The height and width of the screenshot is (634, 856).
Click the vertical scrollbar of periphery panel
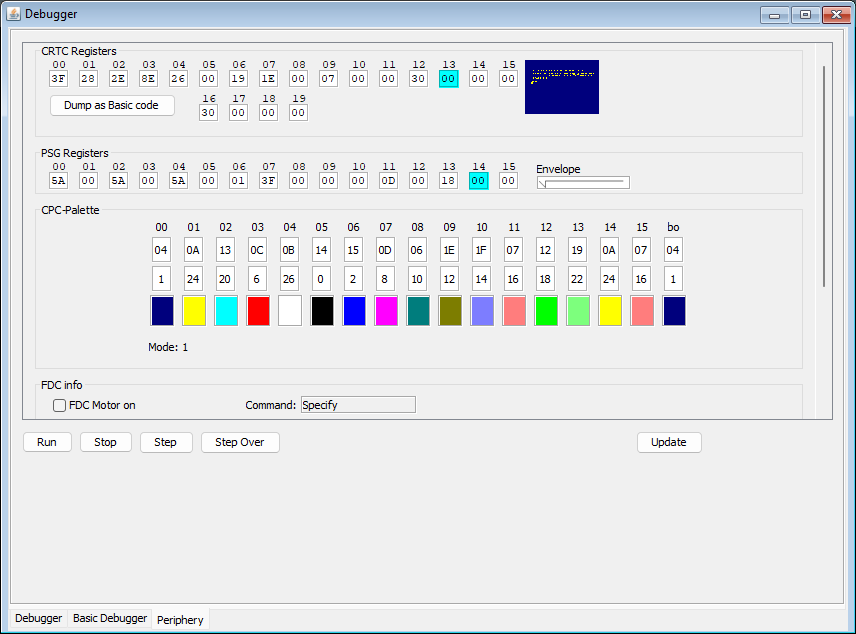pyautogui.click(x=824, y=176)
